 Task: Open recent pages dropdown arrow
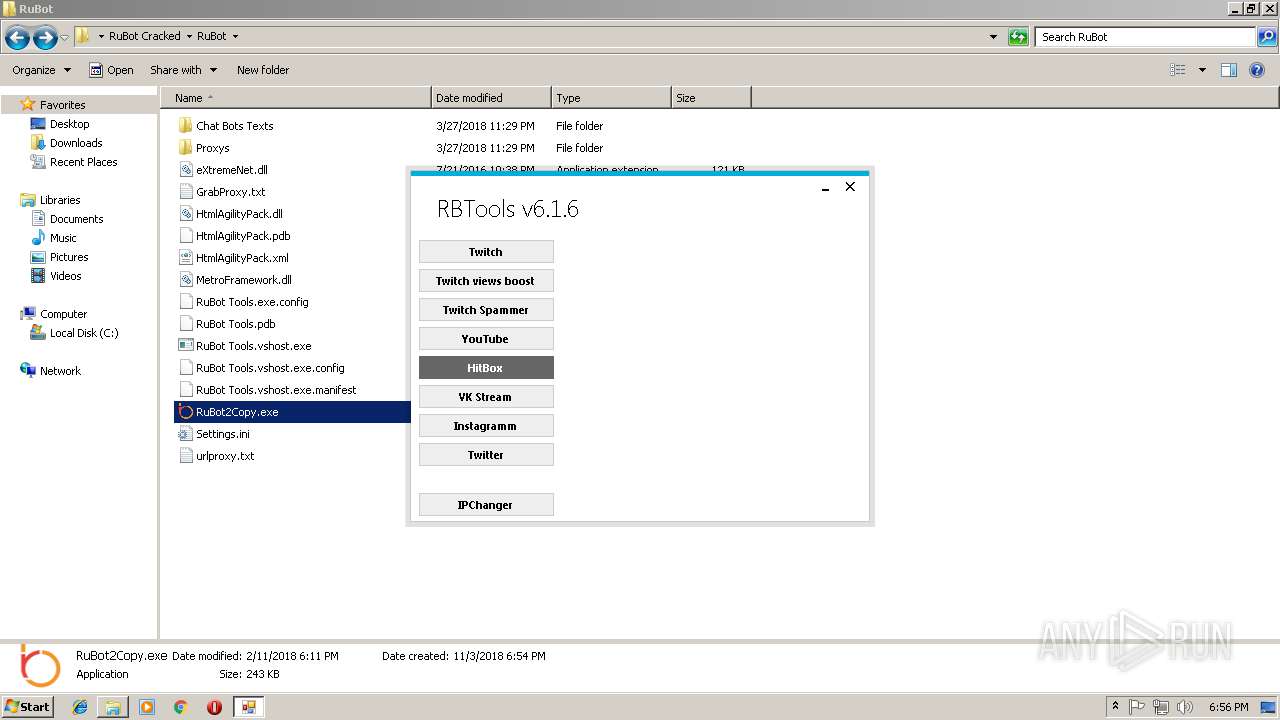tap(65, 38)
